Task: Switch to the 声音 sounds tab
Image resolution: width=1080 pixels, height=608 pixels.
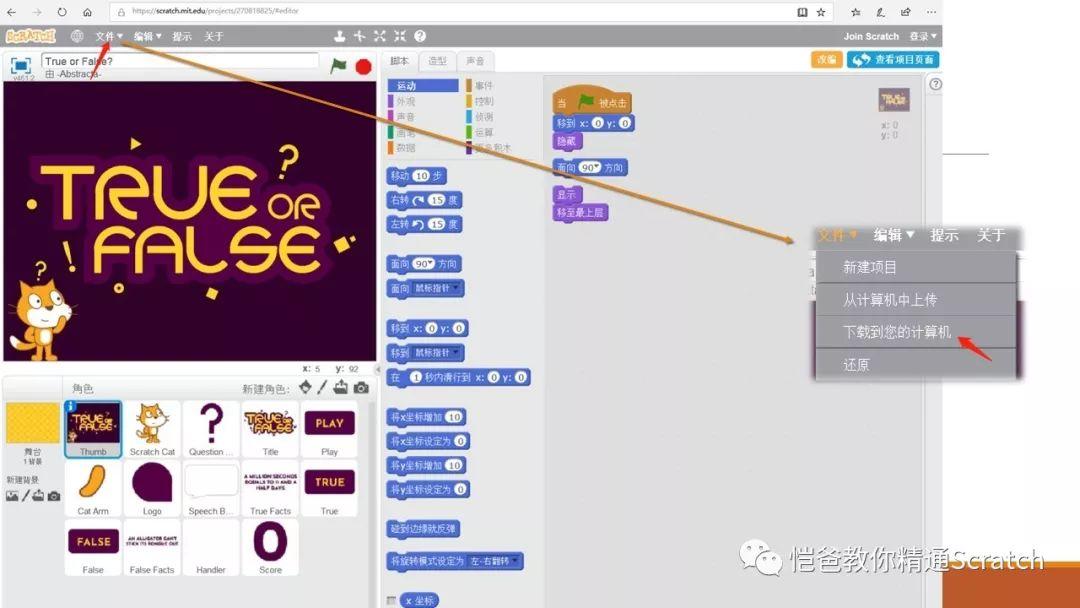Action: click(475, 61)
